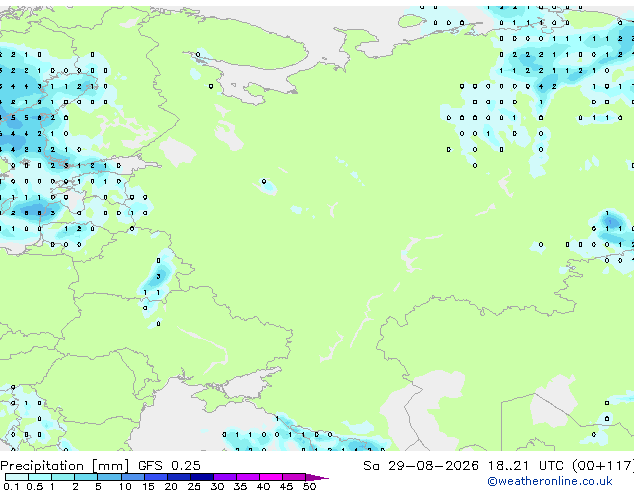The width and height of the screenshot is (634, 490).
Task: Click the legend label '45'
Action: (x=287, y=486)
